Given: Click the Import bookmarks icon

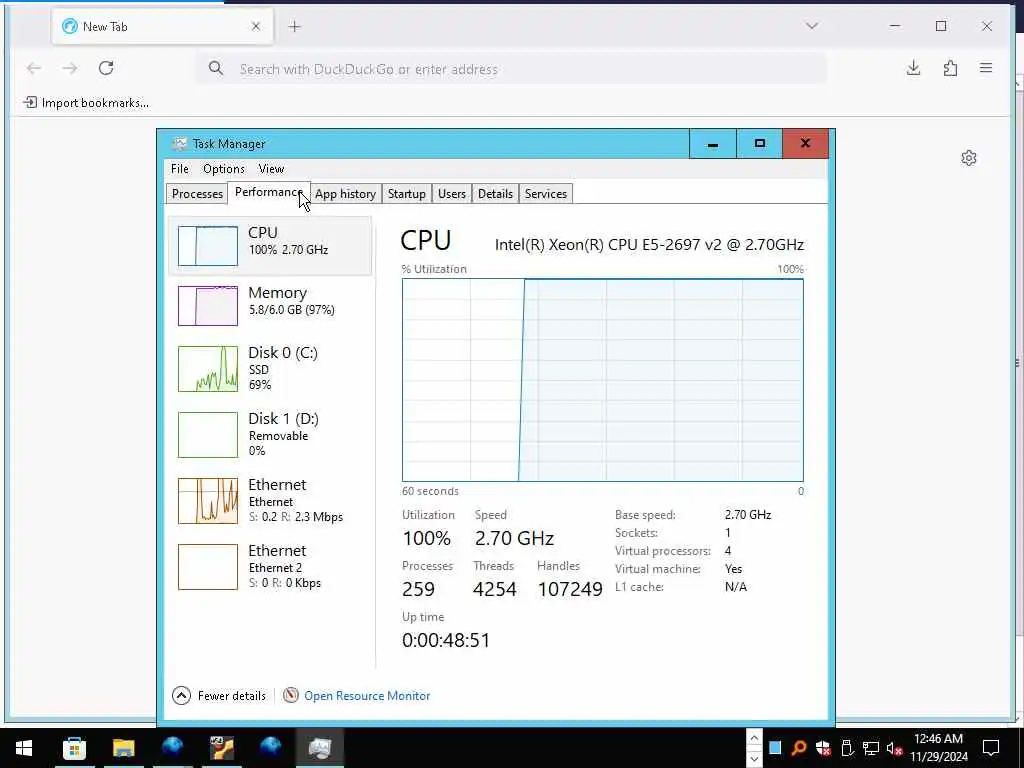Looking at the screenshot, I should (30, 103).
